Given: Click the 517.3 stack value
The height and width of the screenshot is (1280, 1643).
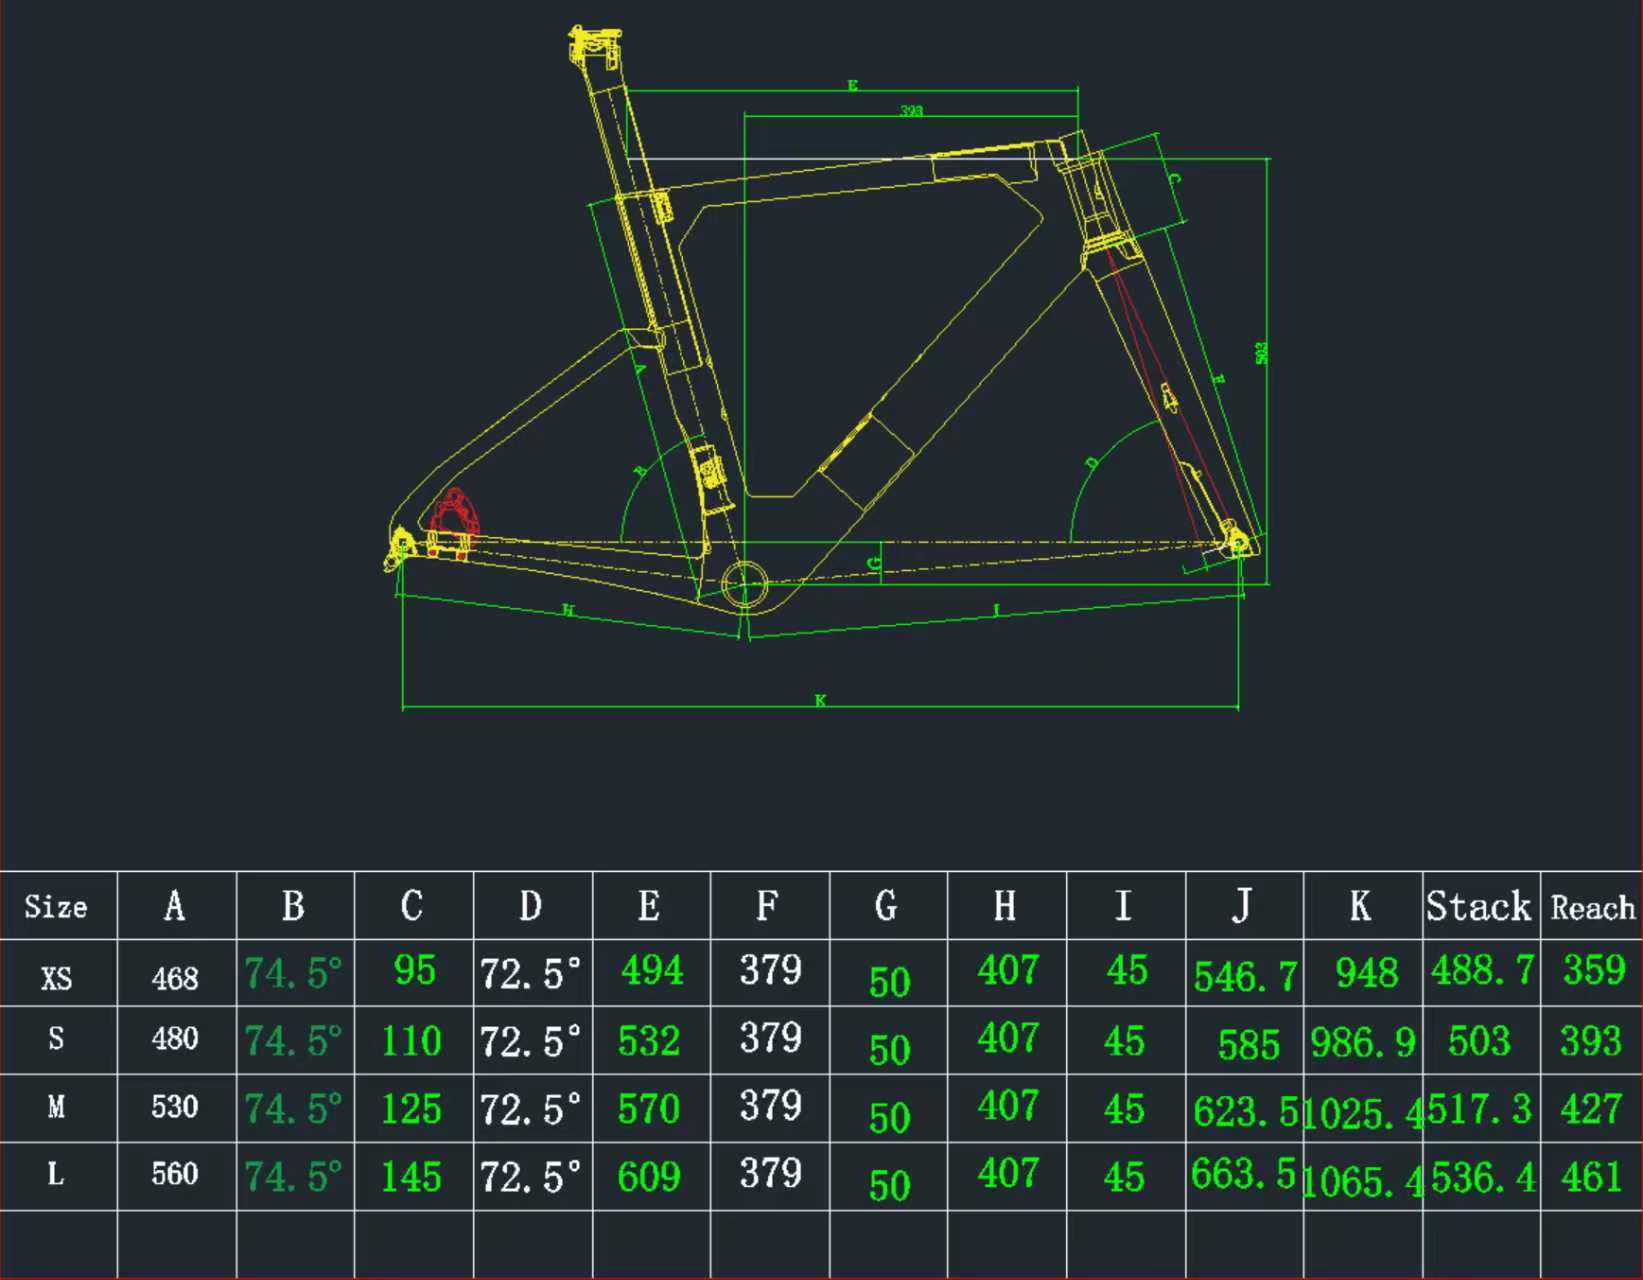Looking at the screenshot, I should pos(1480,1109).
